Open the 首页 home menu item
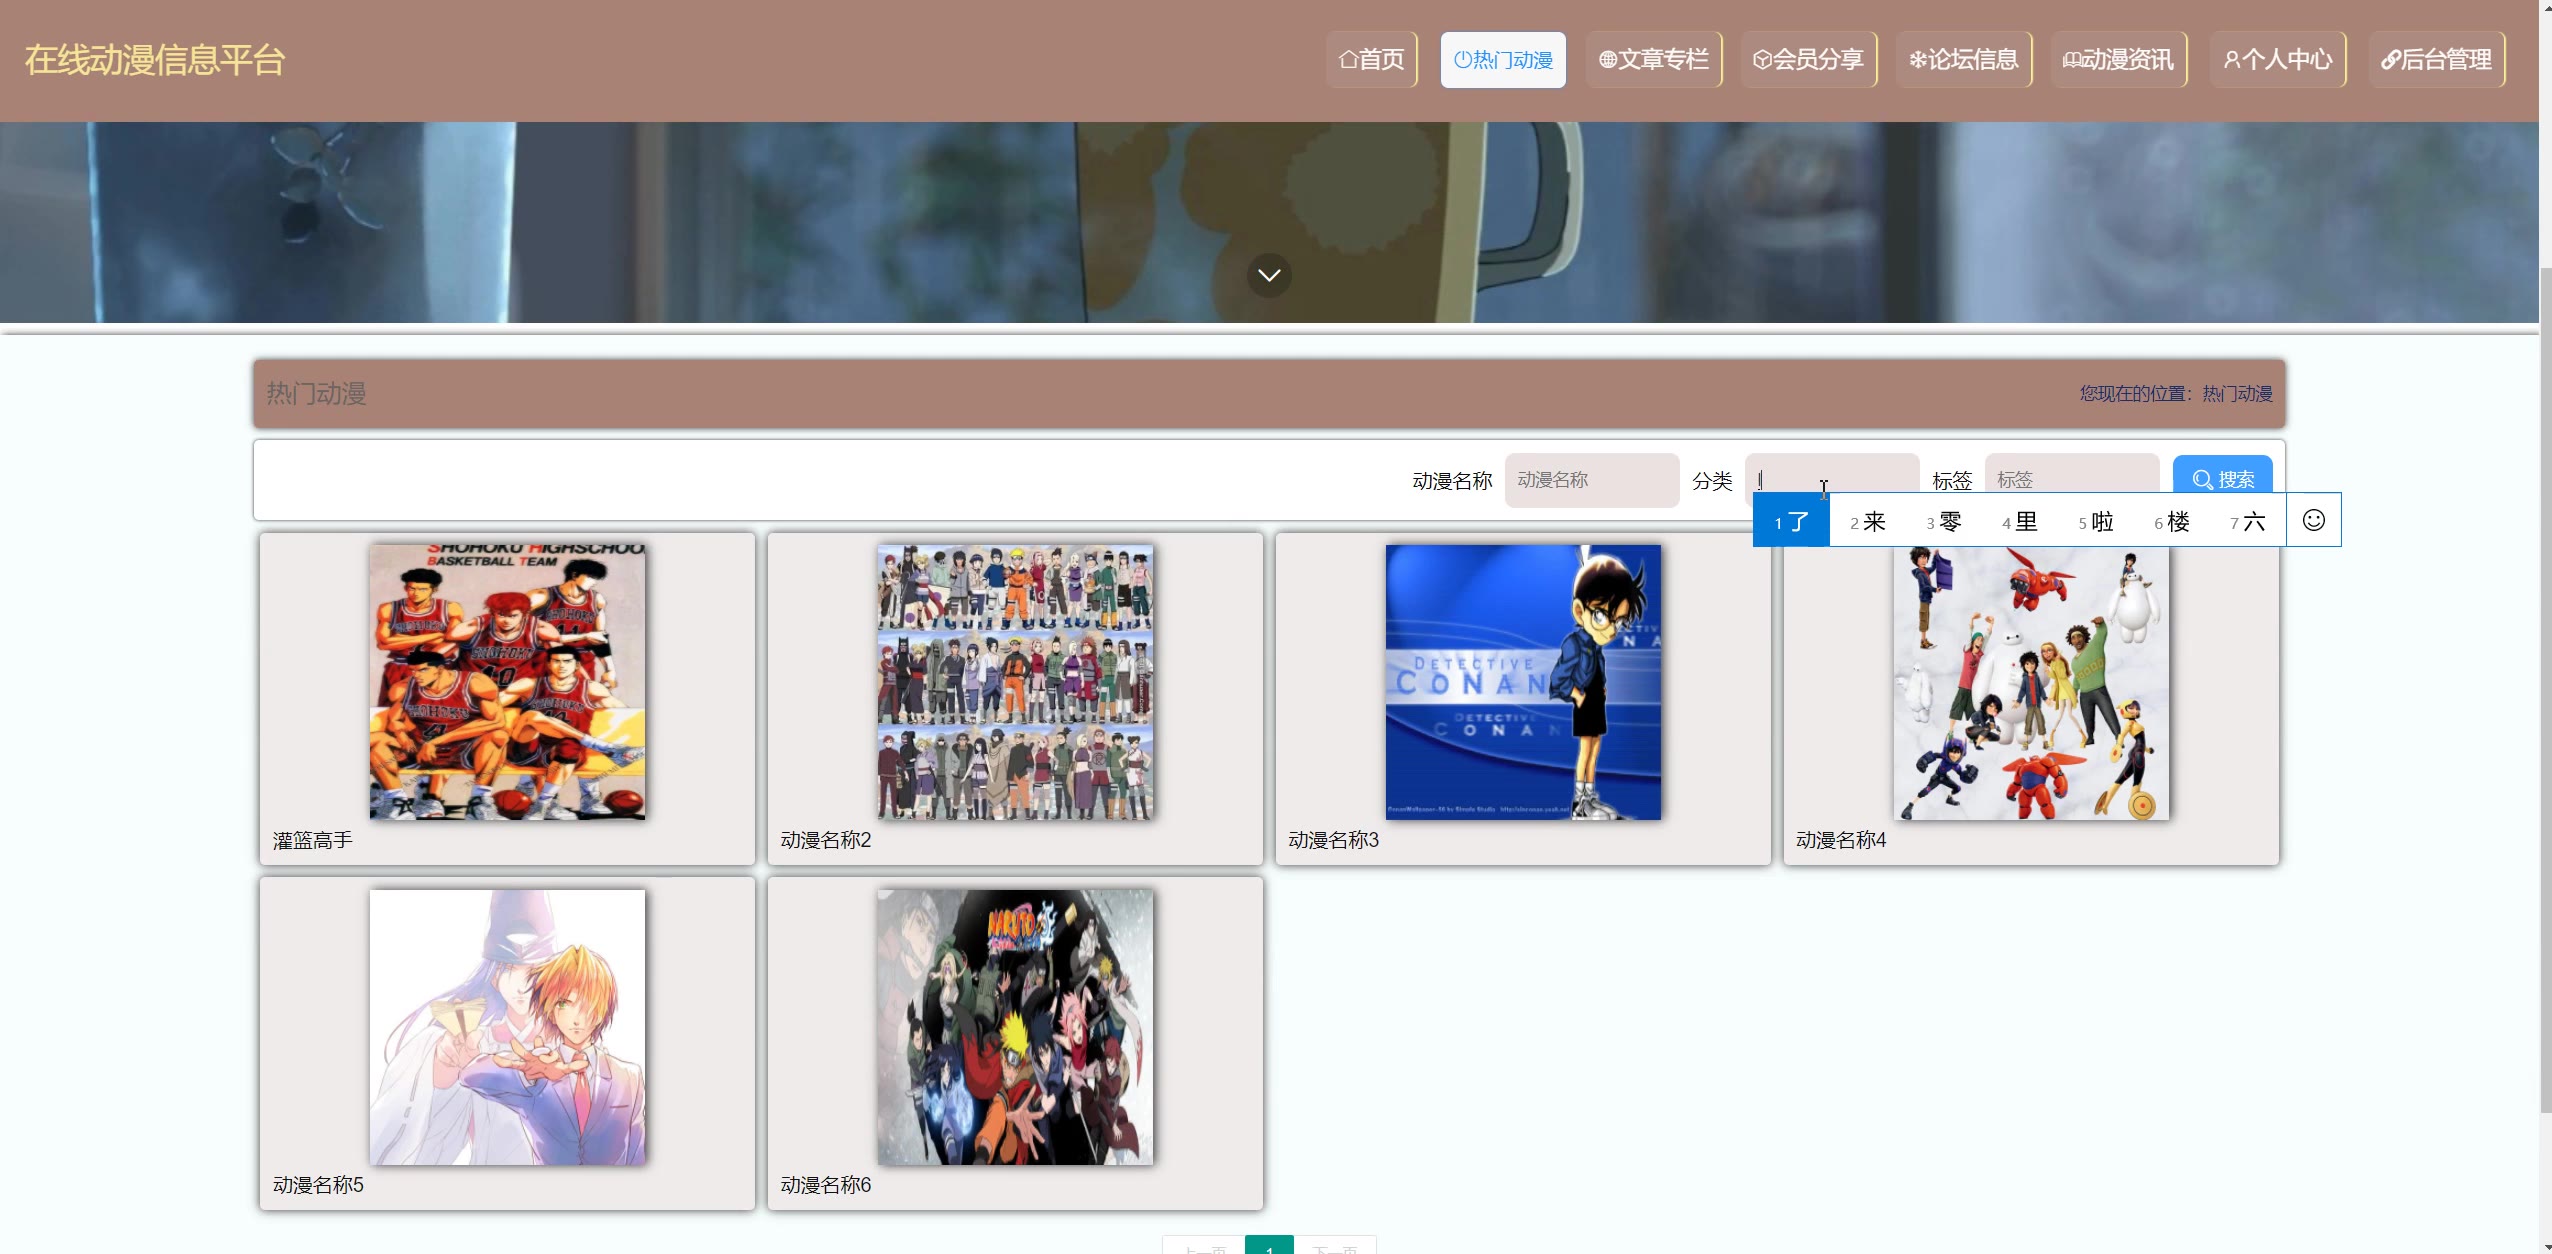Screen dimensions: 2552x1254 [1371, 60]
